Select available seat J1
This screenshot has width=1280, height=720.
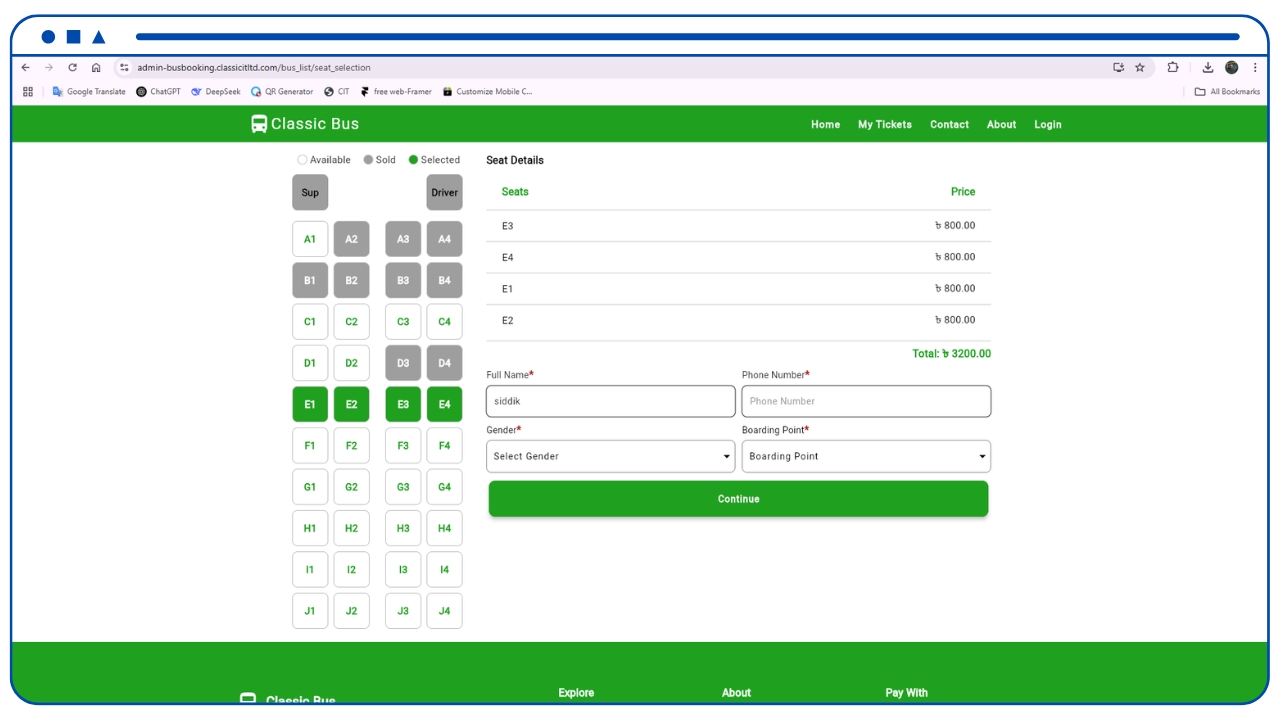tap(310, 611)
